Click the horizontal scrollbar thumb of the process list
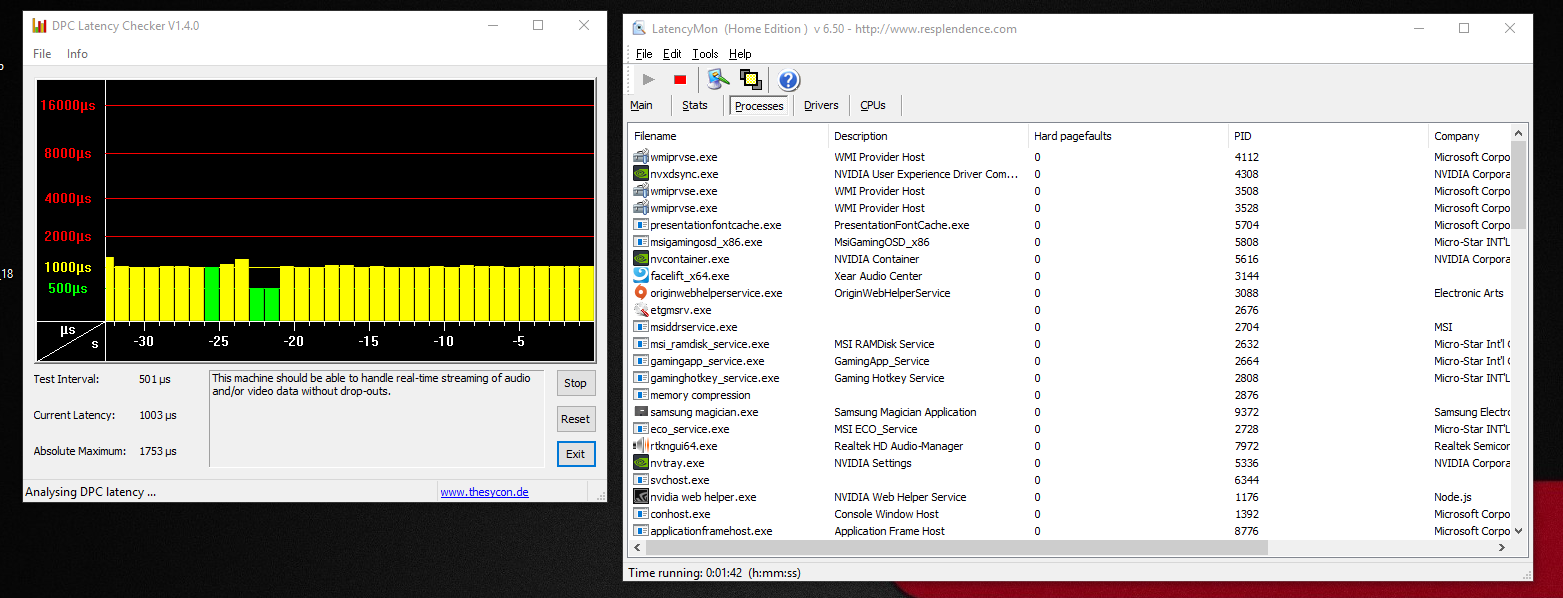 (956, 548)
